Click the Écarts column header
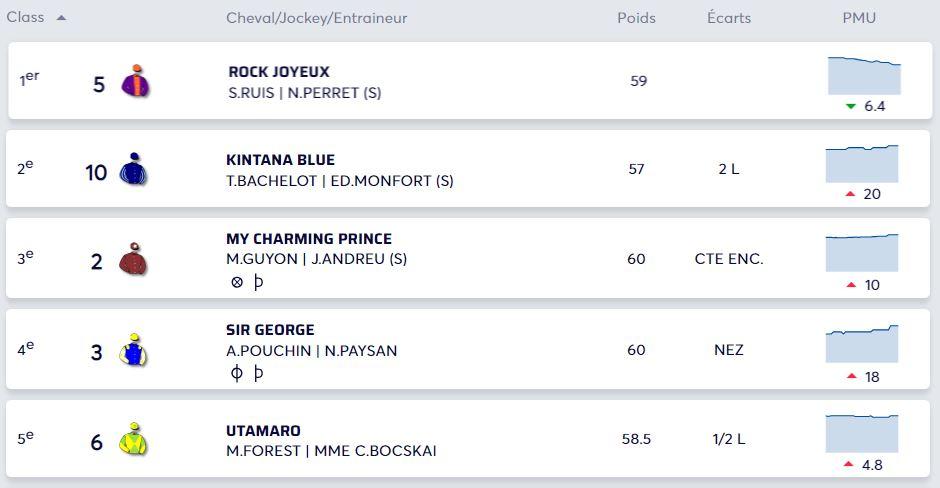Viewport: 940px width, 488px height. pos(728,18)
